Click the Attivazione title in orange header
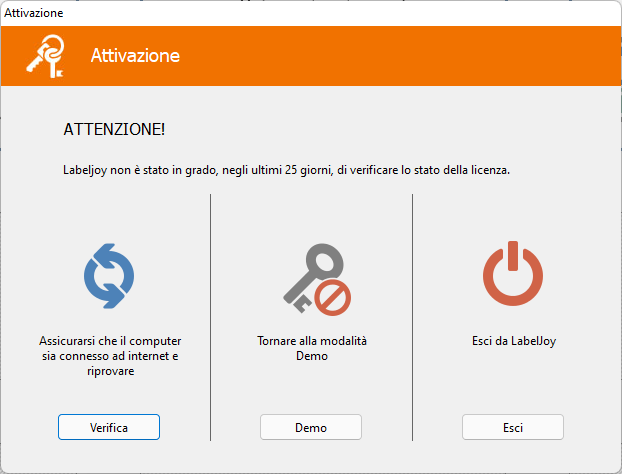Screen dimensions: 622x474 click(135, 56)
